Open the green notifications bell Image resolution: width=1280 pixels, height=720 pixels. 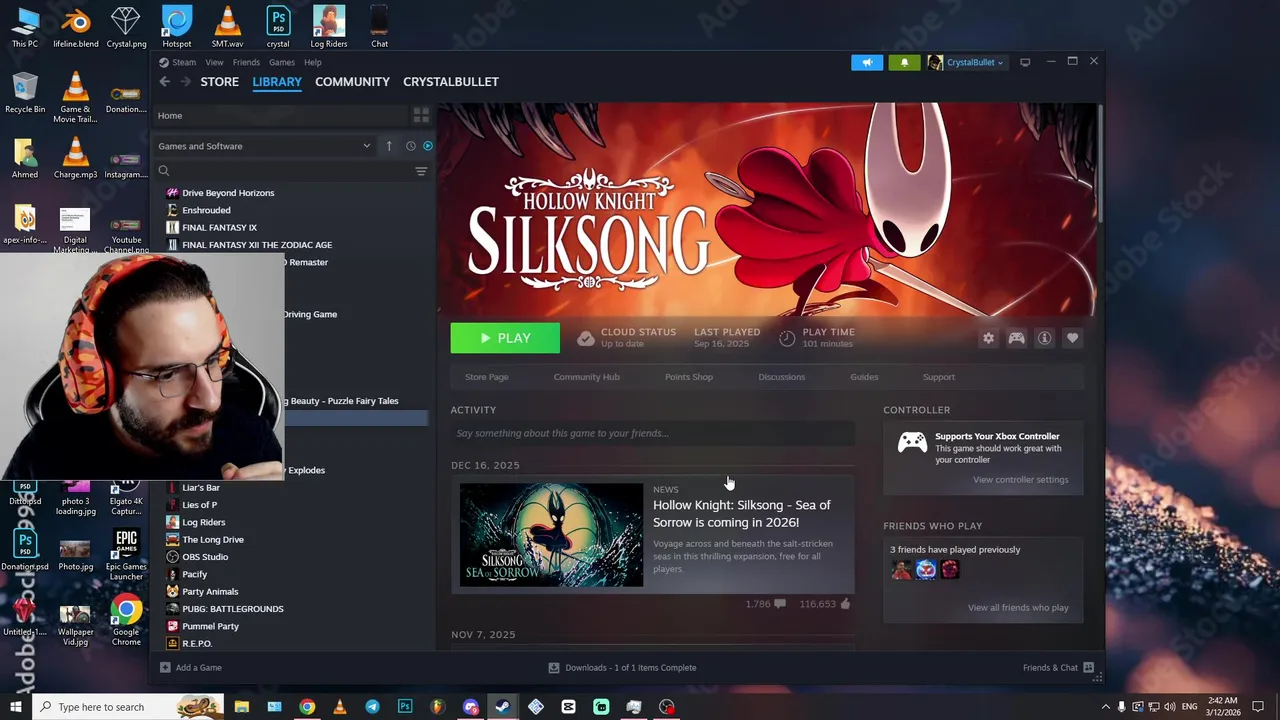[x=904, y=62]
